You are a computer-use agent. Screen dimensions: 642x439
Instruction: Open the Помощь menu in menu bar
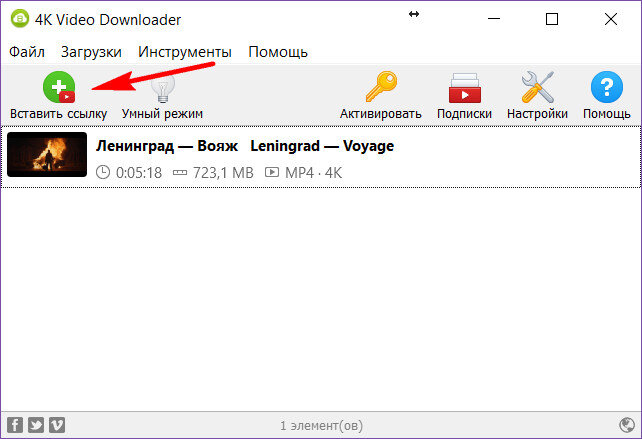[278, 52]
